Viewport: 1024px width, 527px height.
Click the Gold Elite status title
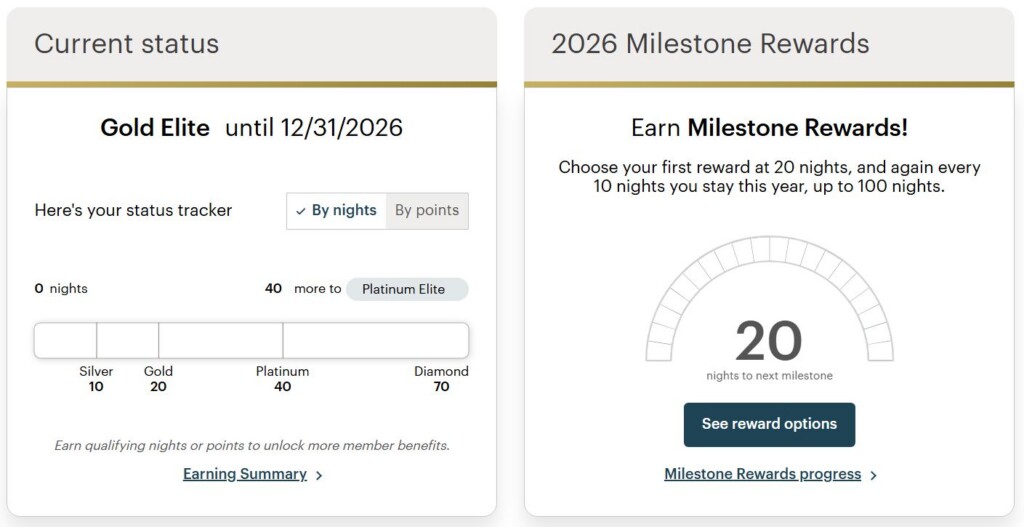(155, 128)
